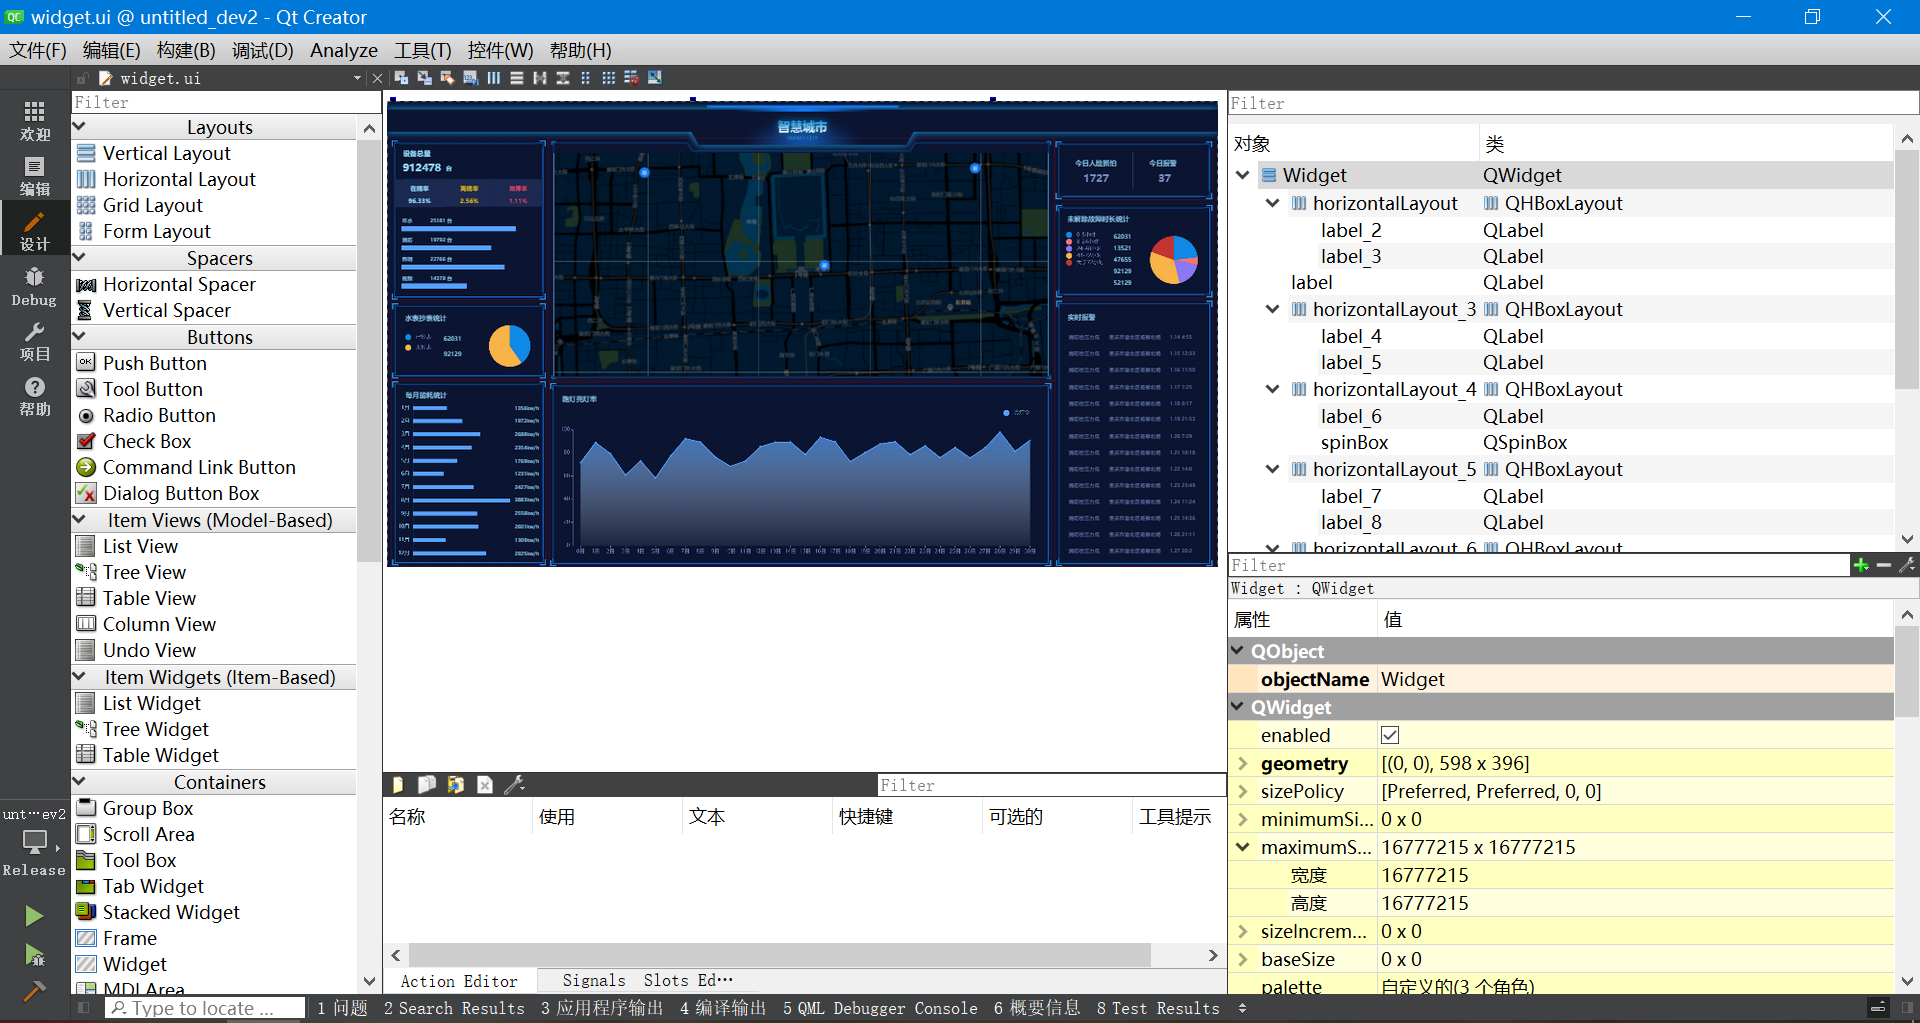Open the 构建(B) menu

pyautogui.click(x=186, y=50)
